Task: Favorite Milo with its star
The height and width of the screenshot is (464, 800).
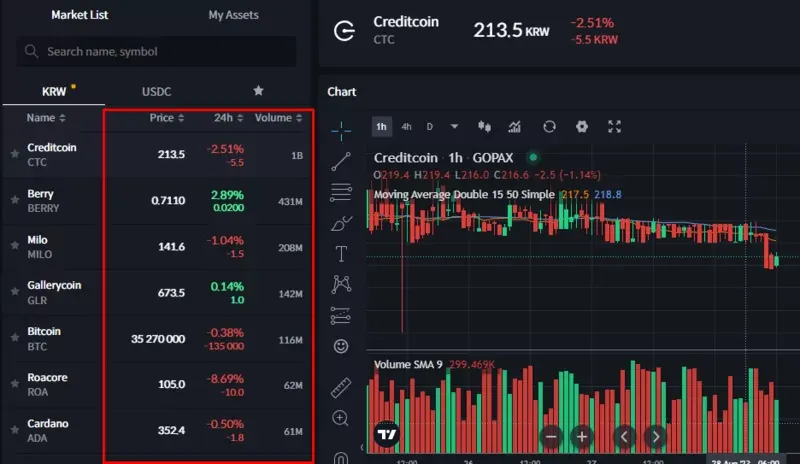Action: coord(15,246)
